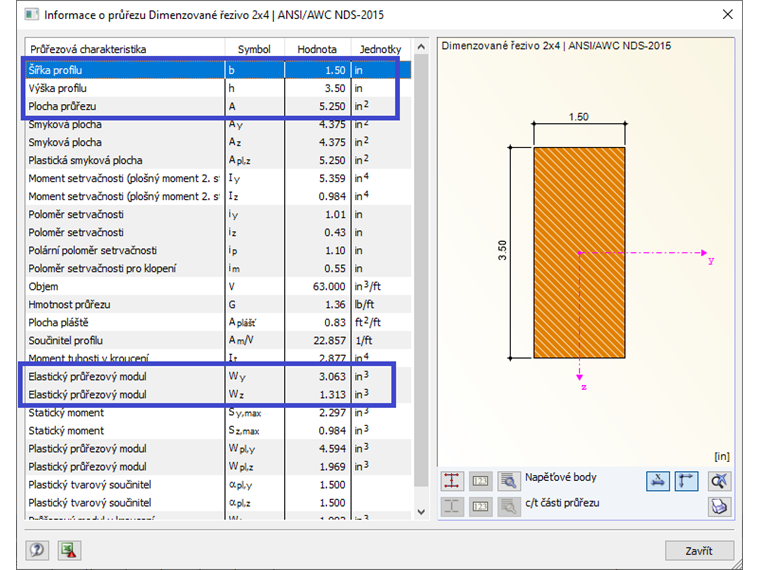
Task: Click the 3.50 height dimension in the drawing
Action: pos(502,250)
